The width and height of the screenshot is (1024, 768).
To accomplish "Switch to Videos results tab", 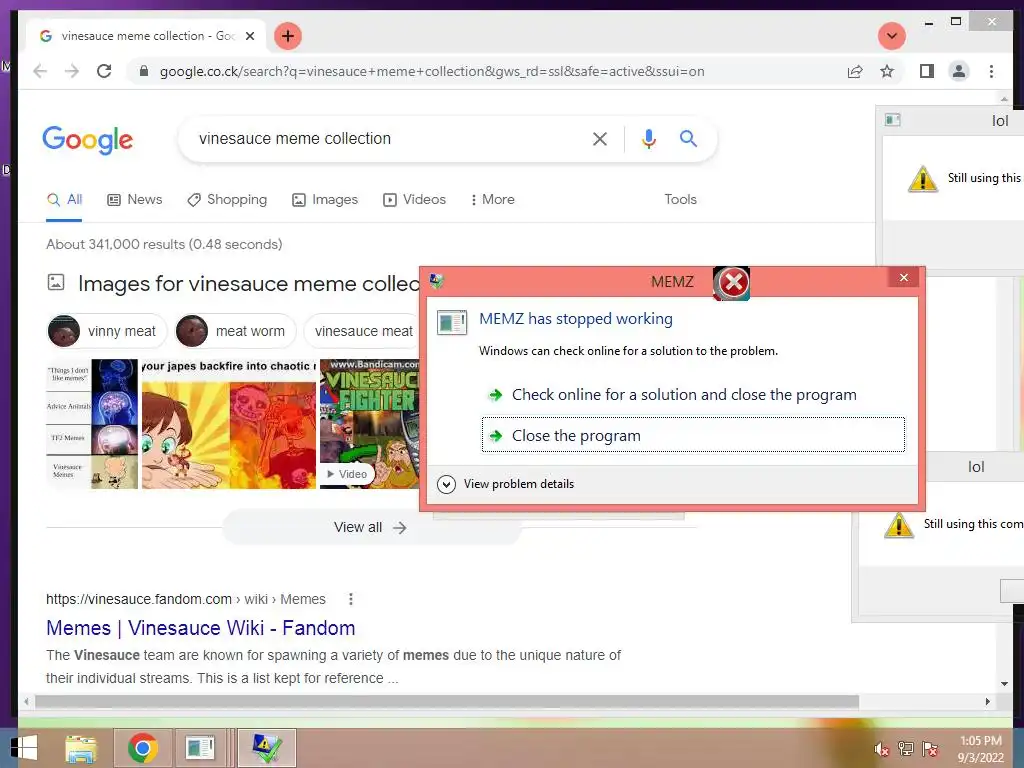I will (x=414, y=200).
